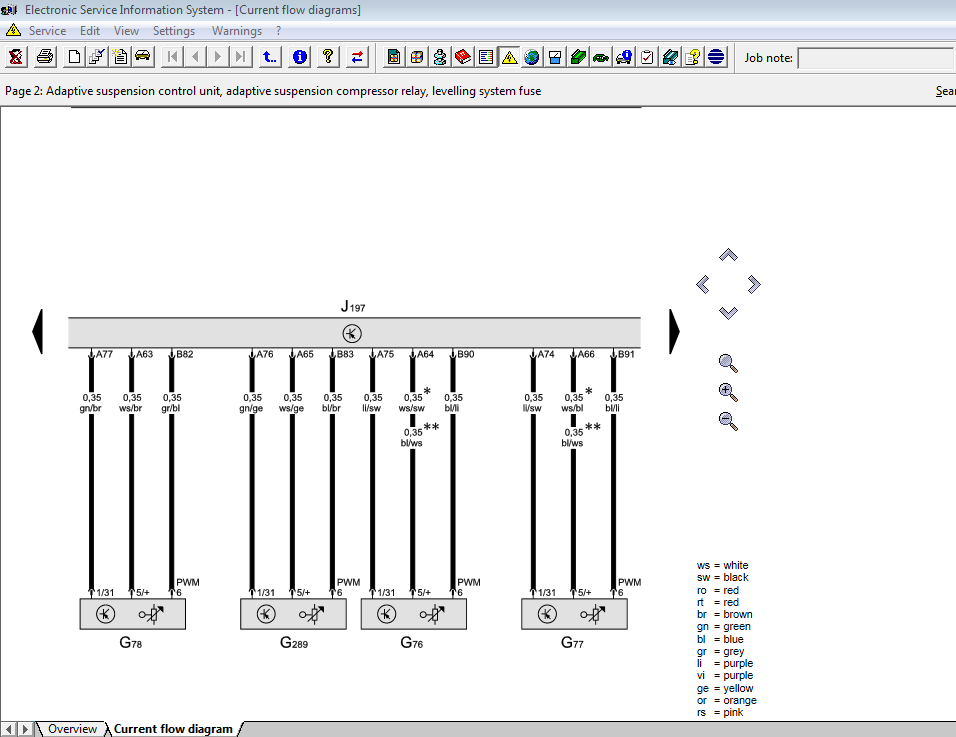Viewport: 956px width, 737px height.
Task: Click the blue striped sphere toolbar icon
Action: pyautogui.click(x=716, y=57)
